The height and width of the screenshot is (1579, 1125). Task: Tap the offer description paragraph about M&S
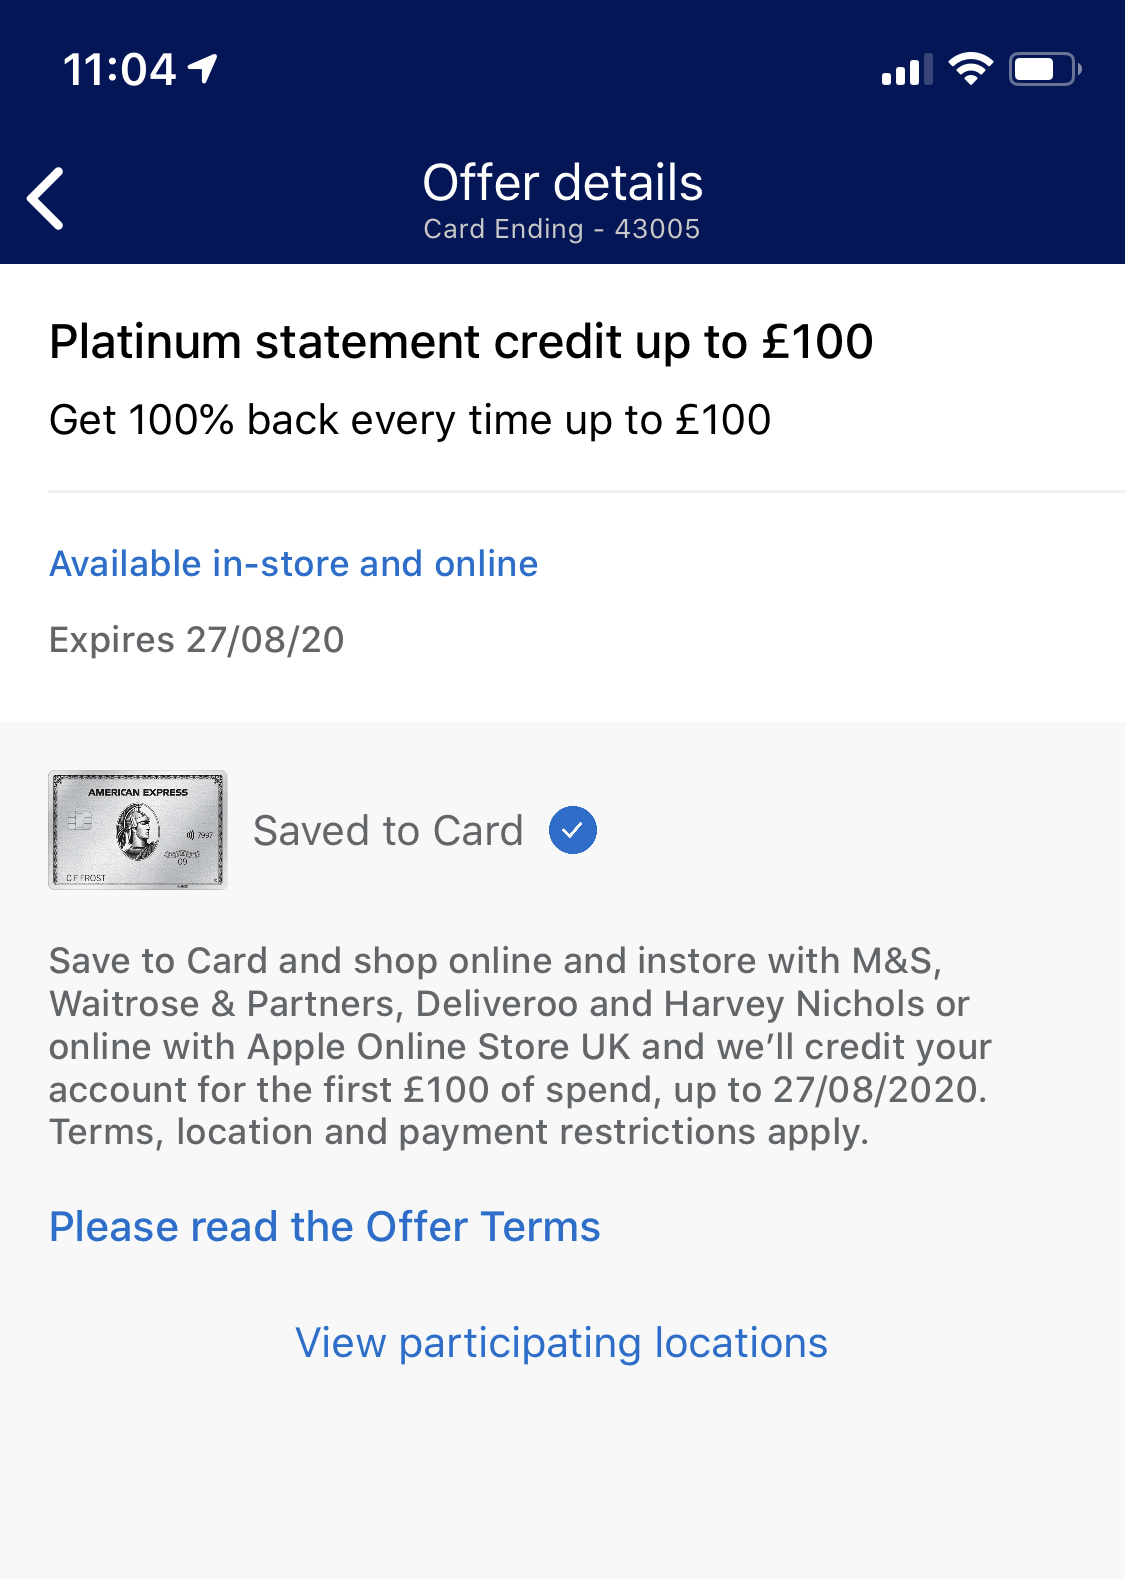coord(520,1046)
